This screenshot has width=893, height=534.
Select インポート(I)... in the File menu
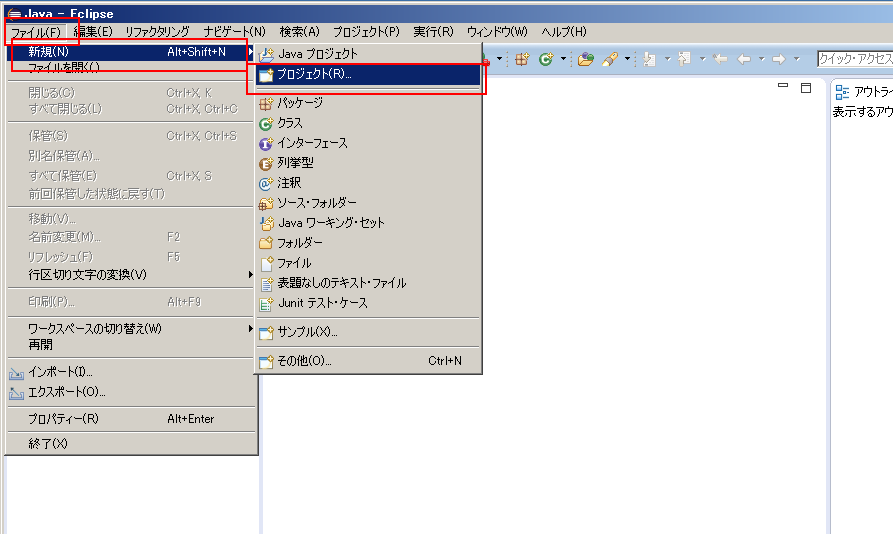(x=131, y=372)
